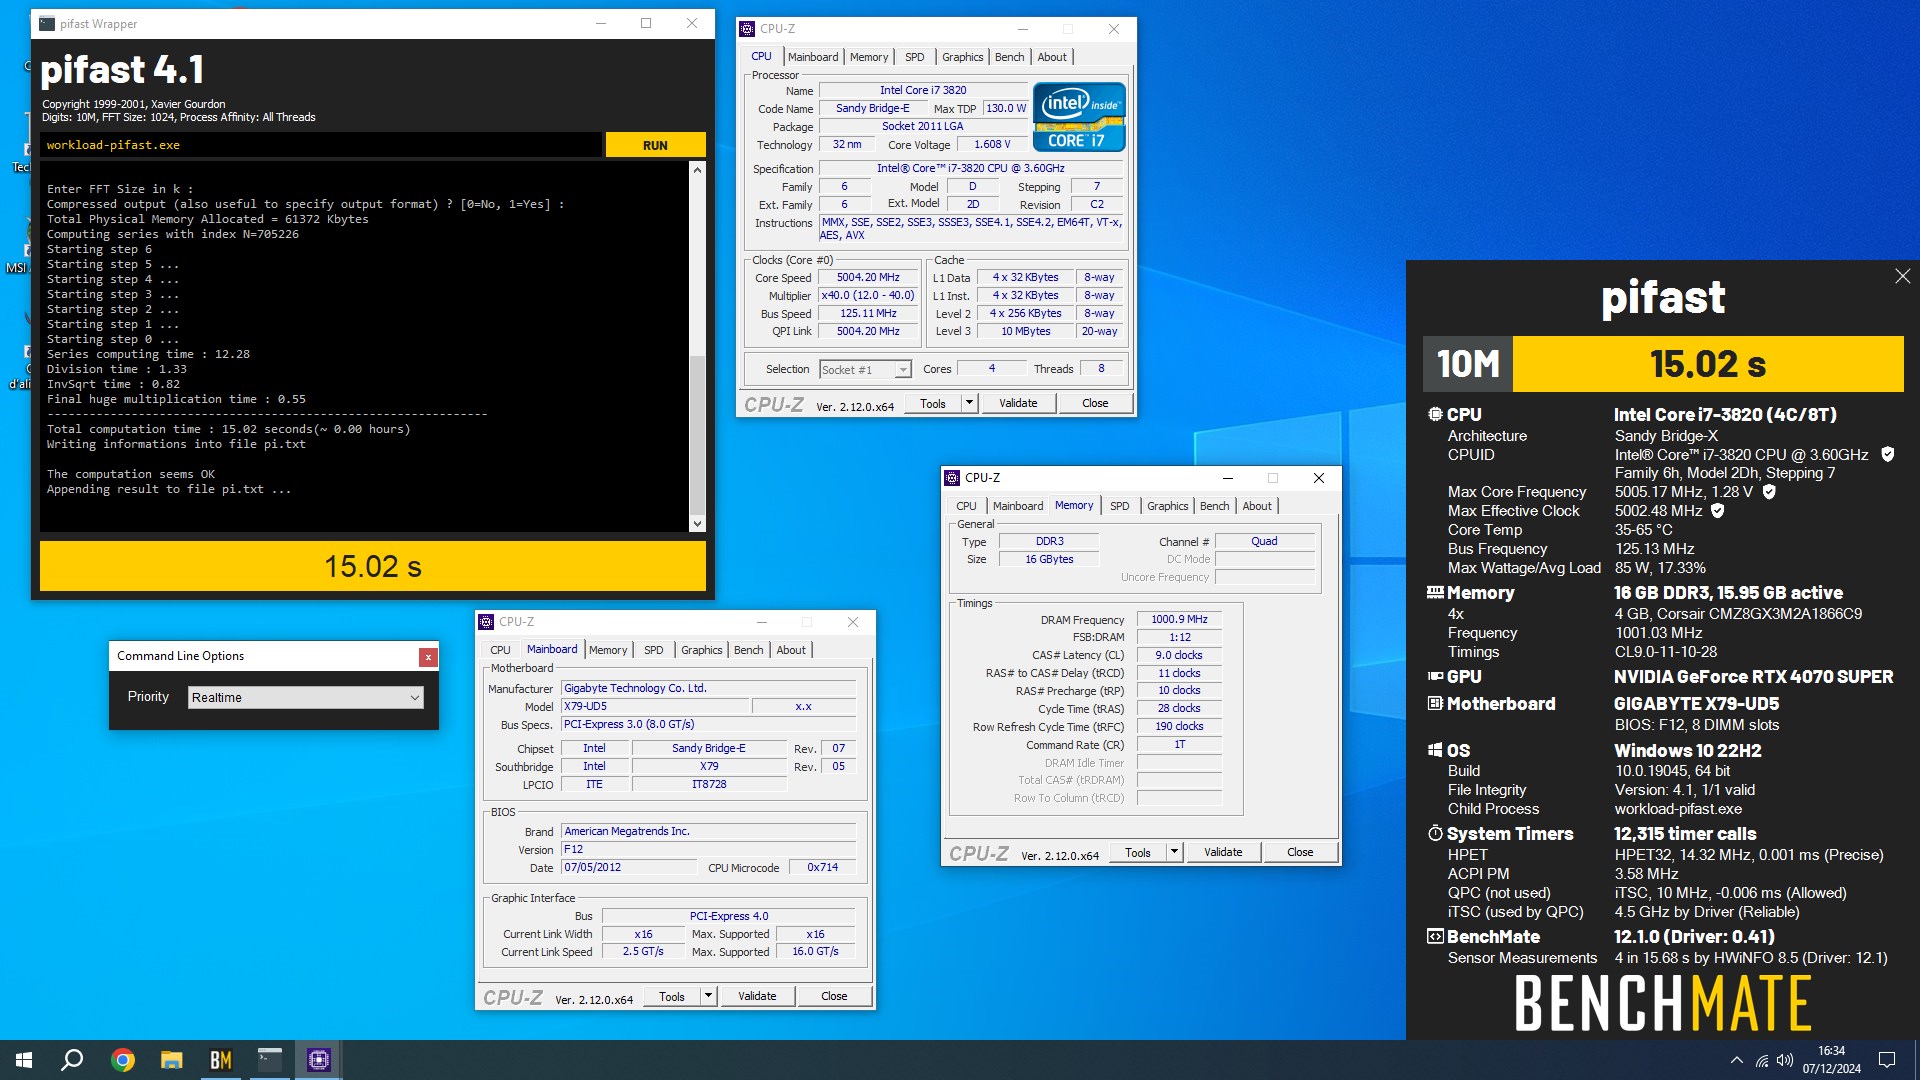The width and height of the screenshot is (1920, 1080).
Task: Click the verified shield next to 5002.48 MHz
Action: [1718, 511]
